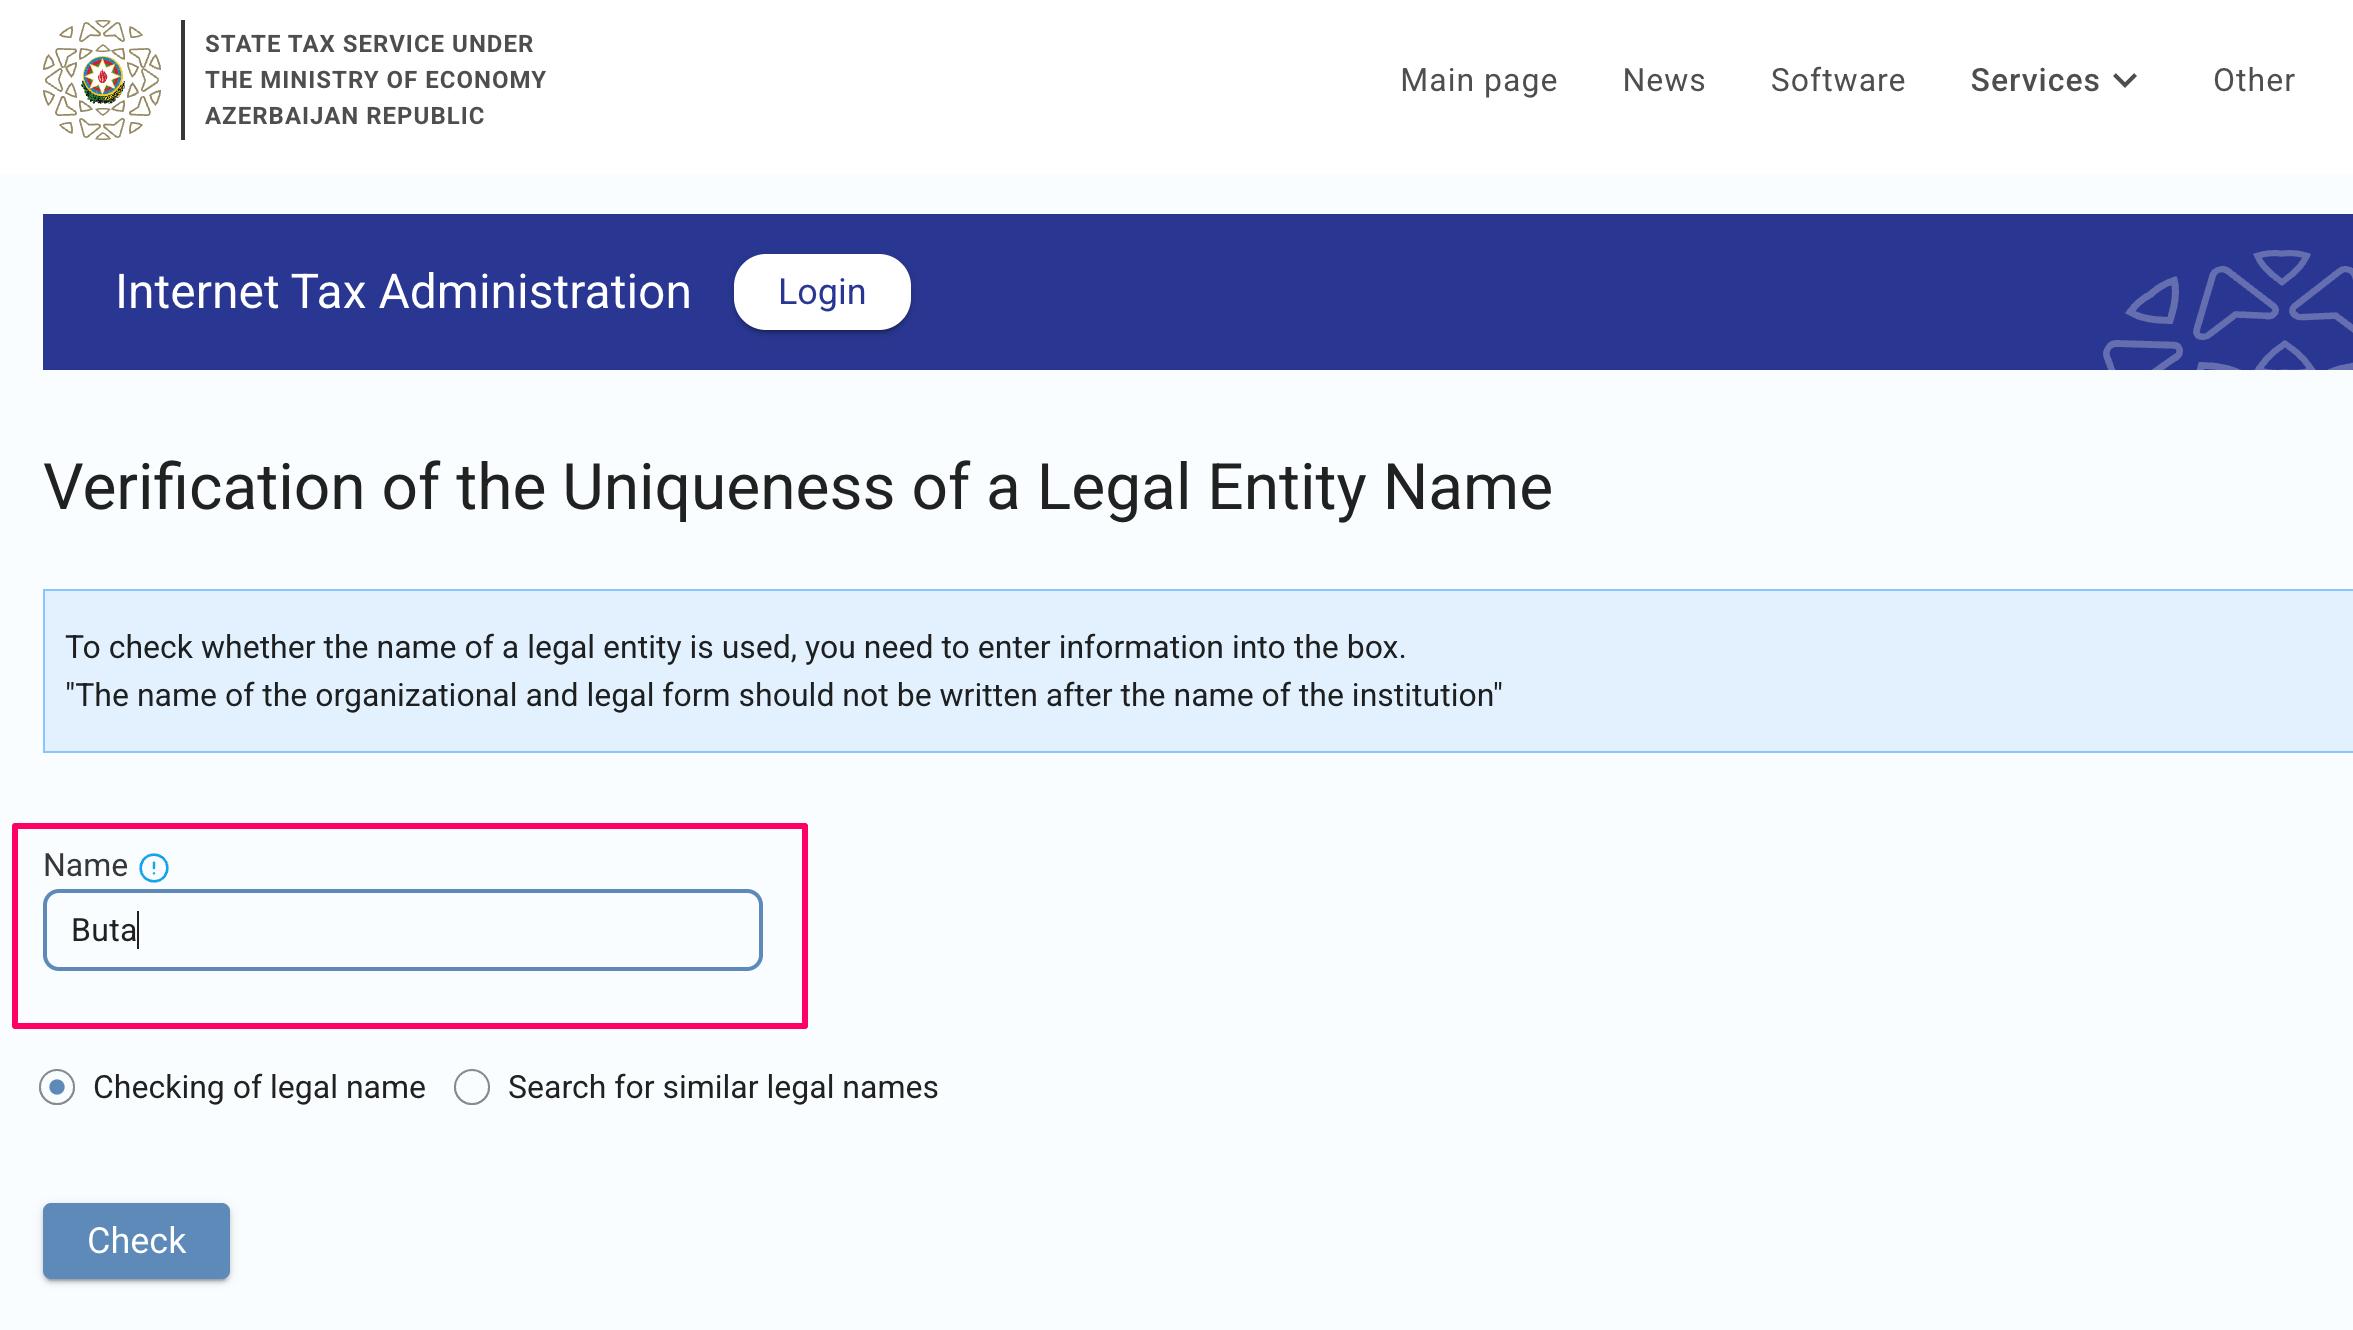Viewport: 2353px width, 1330px height.
Task: Click the Internet Tax Administration banner title
Action: click(x=403, y=292)
